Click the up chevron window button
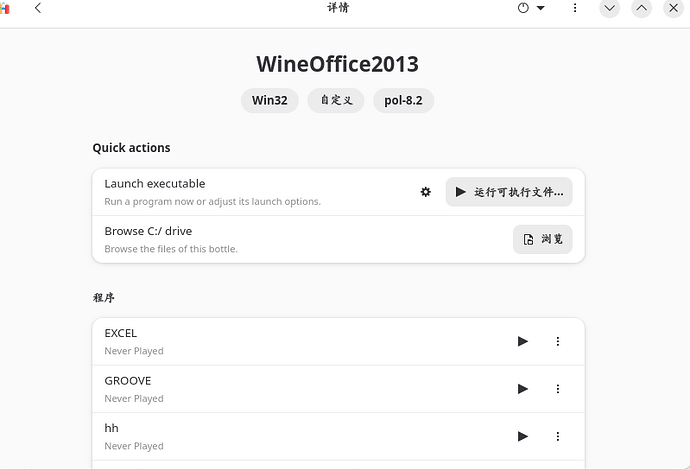 tap(642, 8)
